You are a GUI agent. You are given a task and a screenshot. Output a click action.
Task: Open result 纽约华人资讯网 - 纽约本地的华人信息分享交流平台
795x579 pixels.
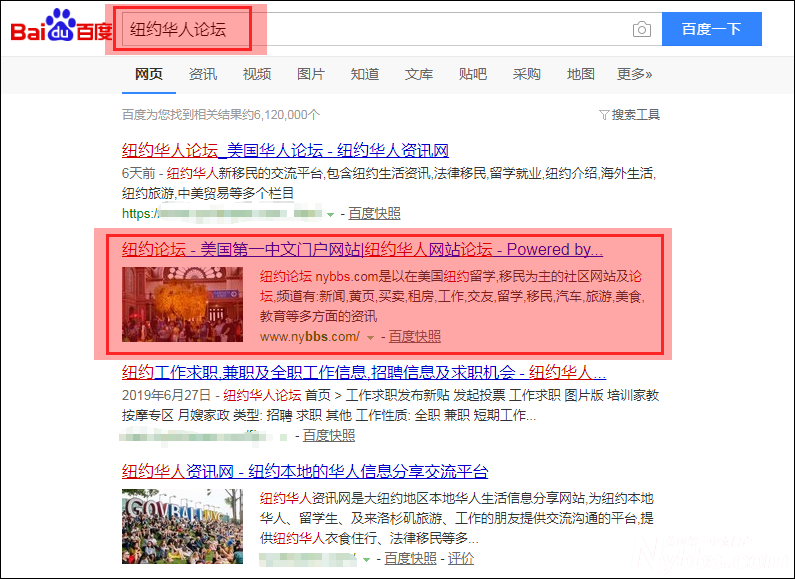pyautogui.click(x=305, y=471)
